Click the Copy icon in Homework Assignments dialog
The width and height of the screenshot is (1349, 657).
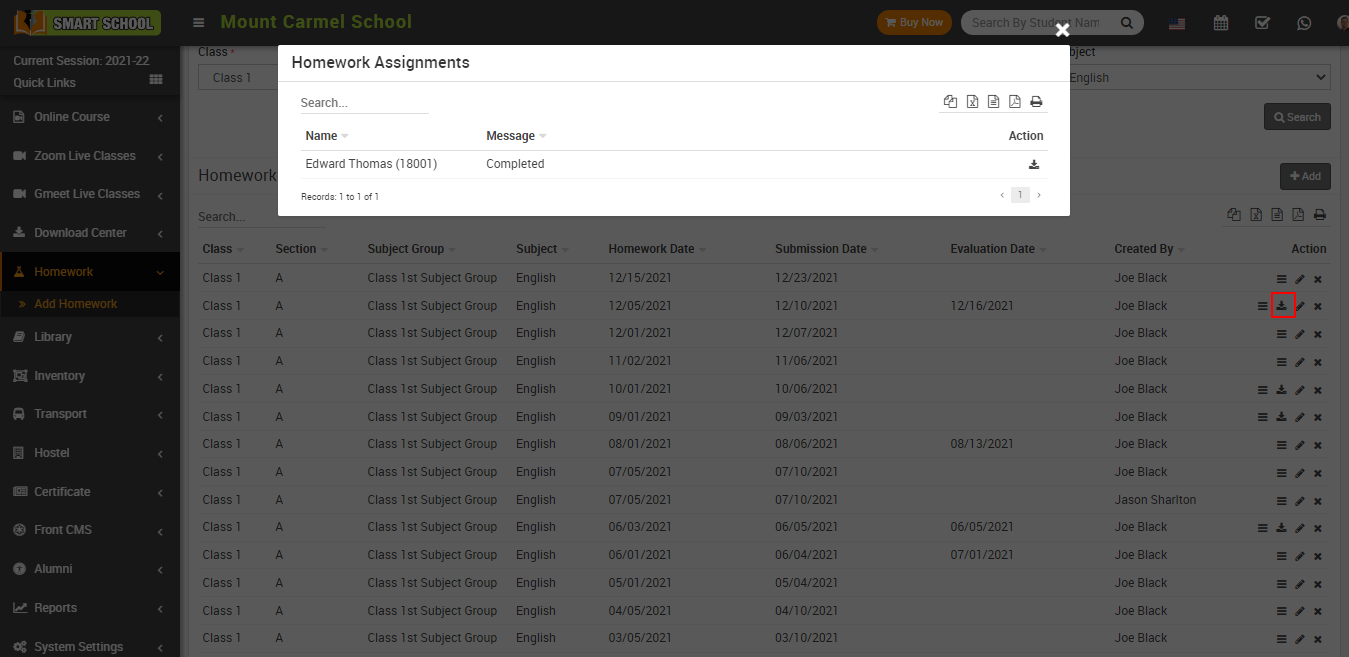point(951,102)
